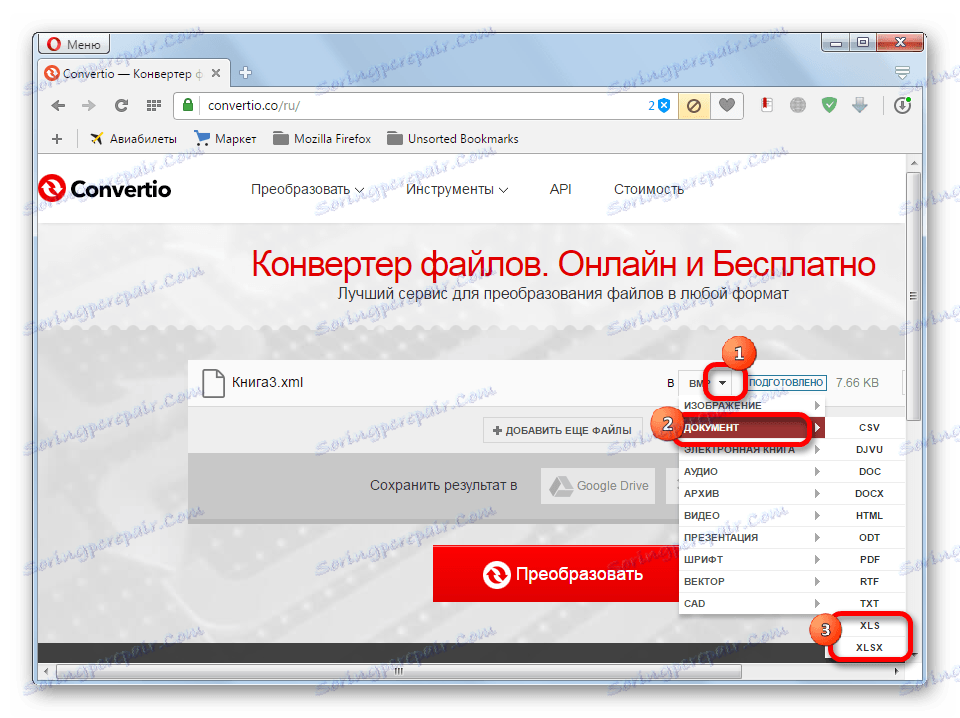Screen dimensions: 960x718
Task: Expand the ВЕКТОР category
Action: (752, 582)
